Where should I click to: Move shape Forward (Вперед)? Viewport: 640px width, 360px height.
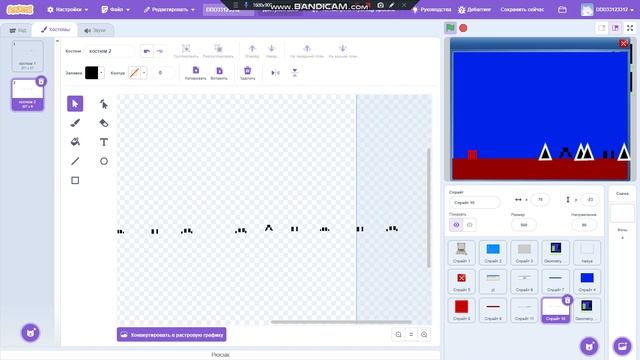[252, 51]
